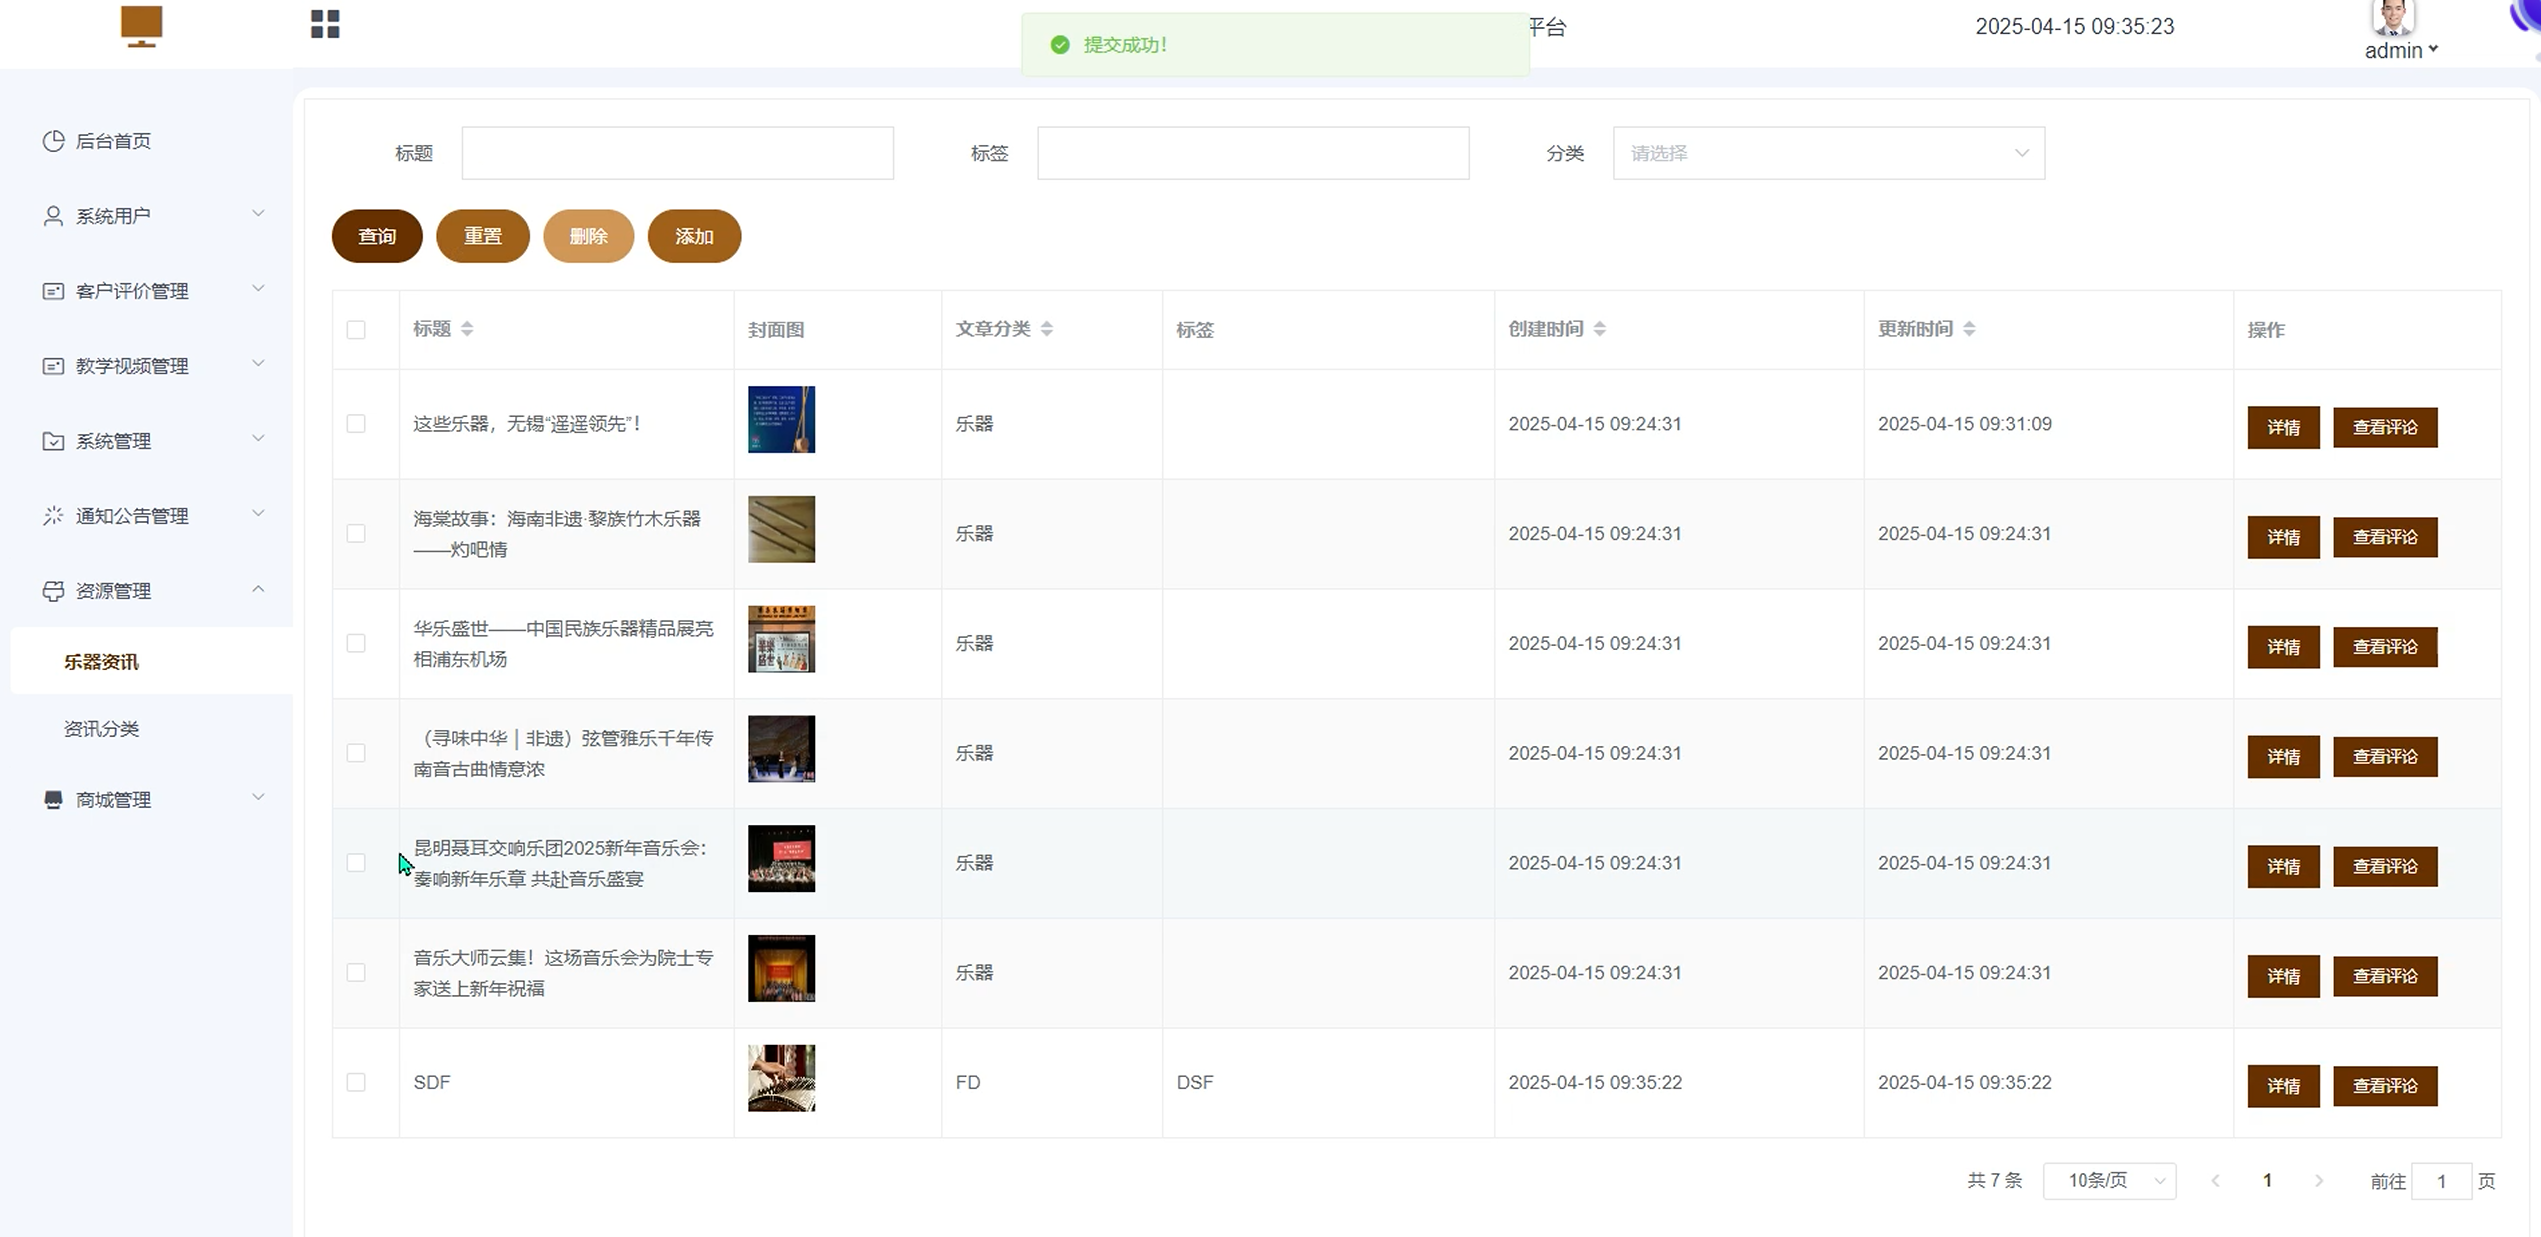The width and height of the screenshot is (2541, 1237).
Task: Select 乐器资讯 in the sidebar
Action: 101,662
